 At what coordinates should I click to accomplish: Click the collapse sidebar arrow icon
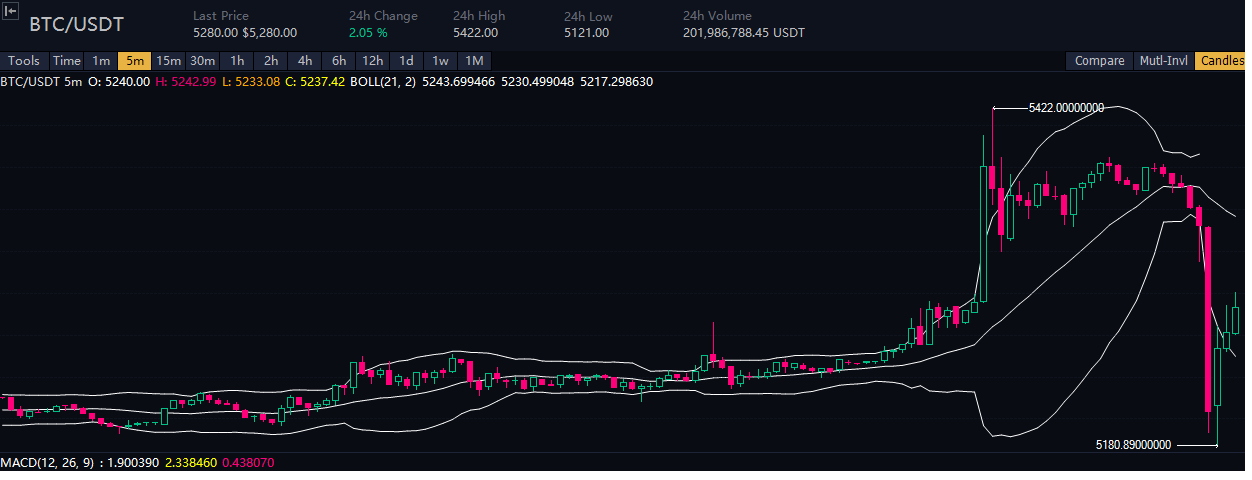(11, 9)
